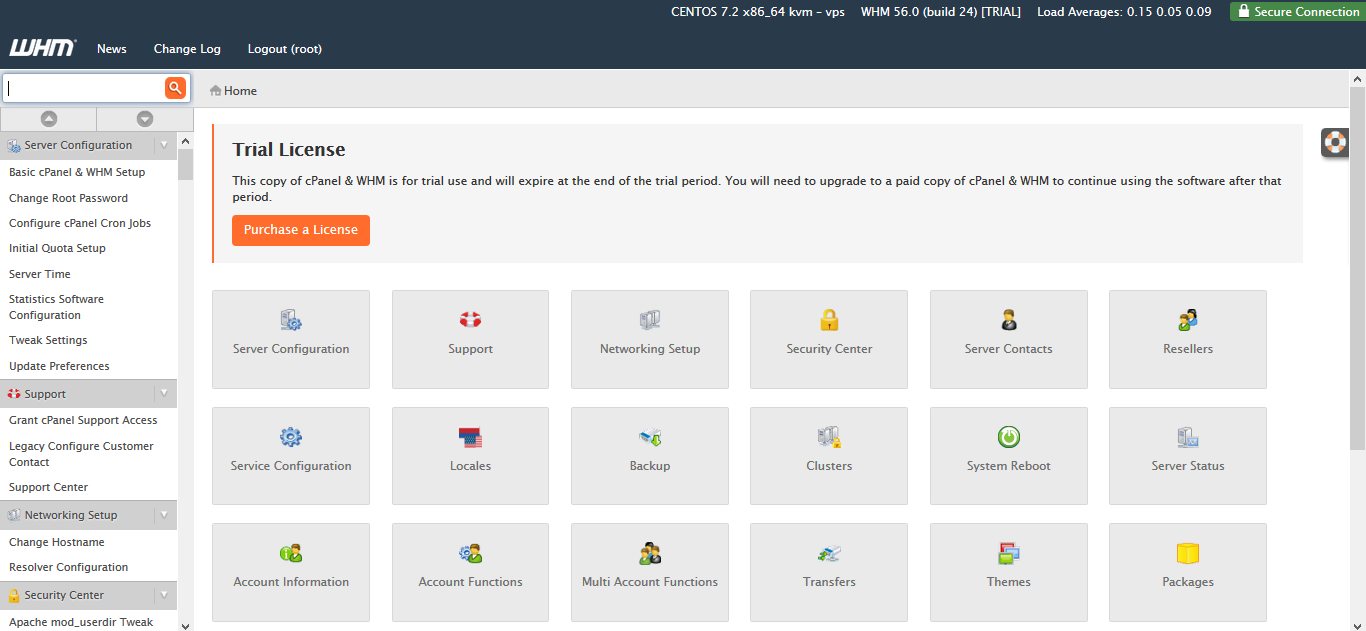Collapse all sidebar categories with up arrow
The width and height of the screenshot is (1366, 631).
(48, 119)
